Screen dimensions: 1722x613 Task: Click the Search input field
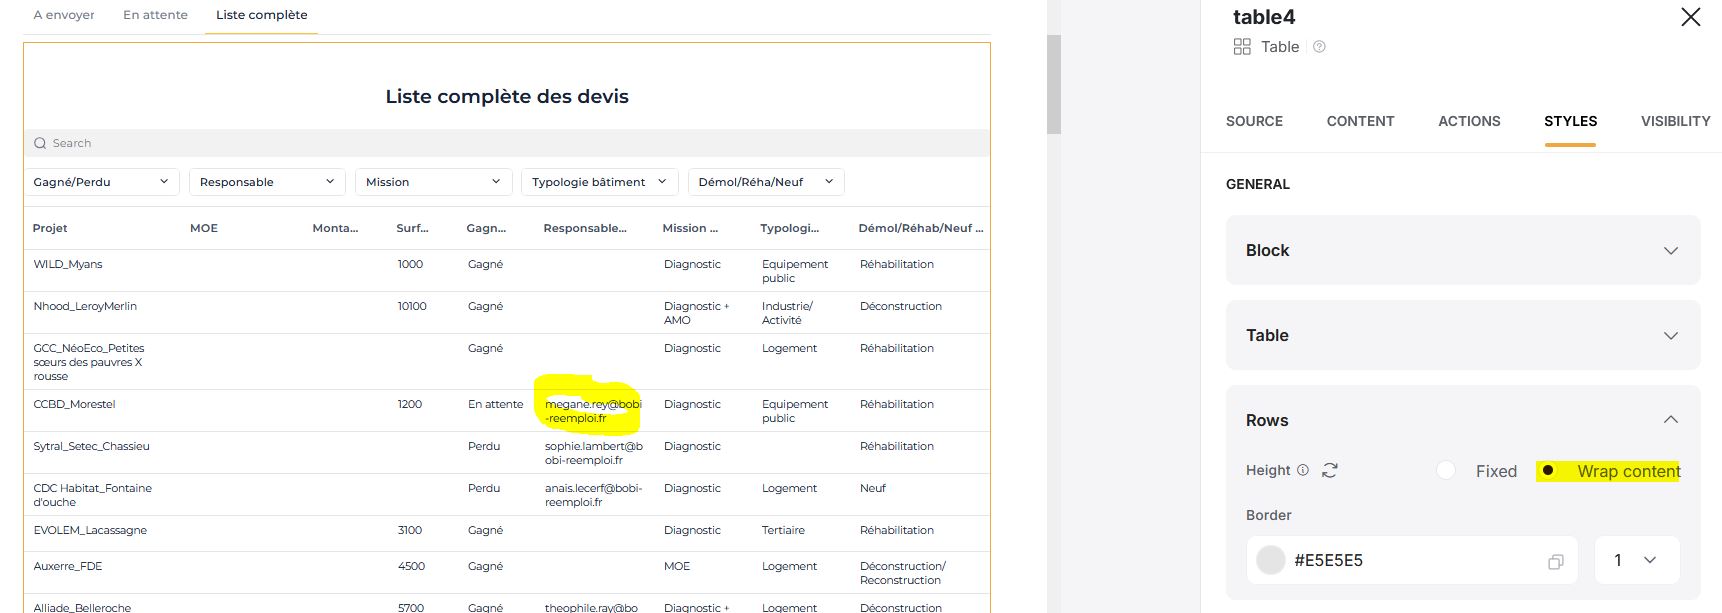500,143
